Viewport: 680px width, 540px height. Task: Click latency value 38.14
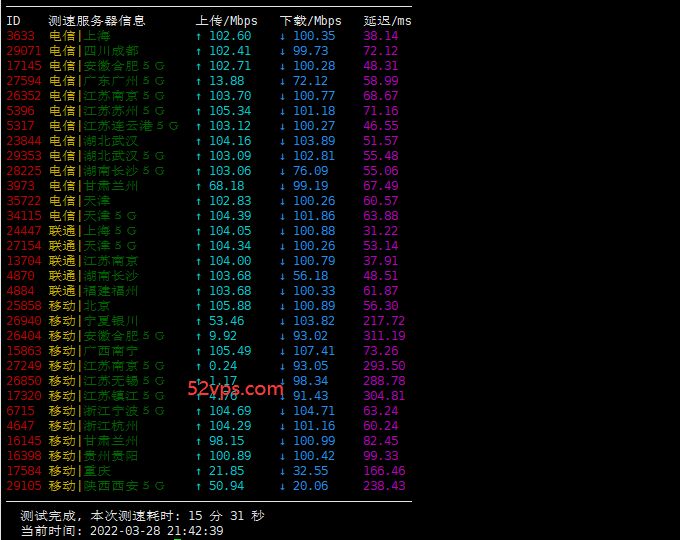(380, 36)
